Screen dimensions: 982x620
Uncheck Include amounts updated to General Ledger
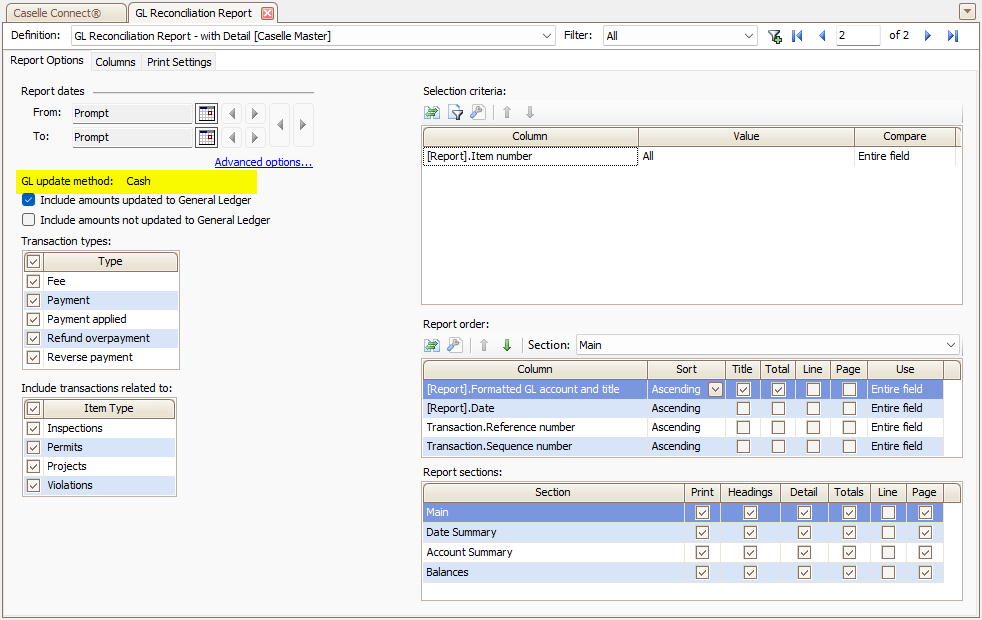(27, 199)
